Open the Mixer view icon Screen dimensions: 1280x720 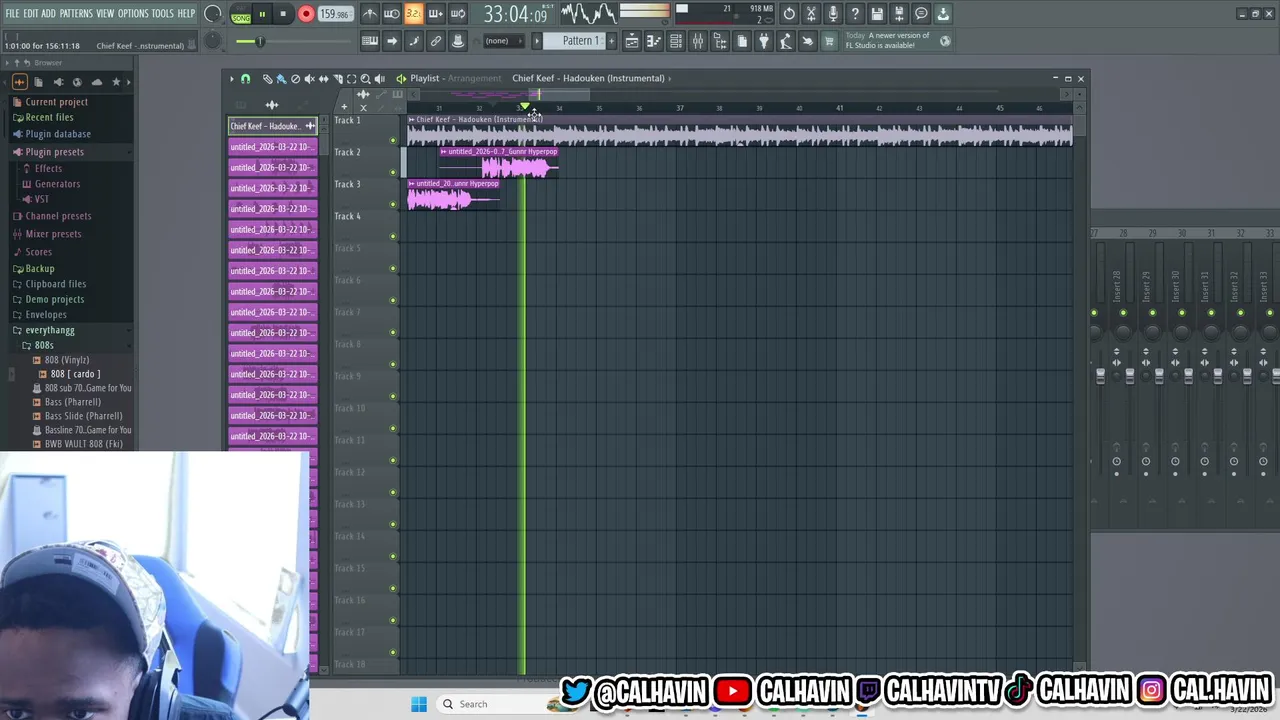pyautogui.click(x=698, y=41)
